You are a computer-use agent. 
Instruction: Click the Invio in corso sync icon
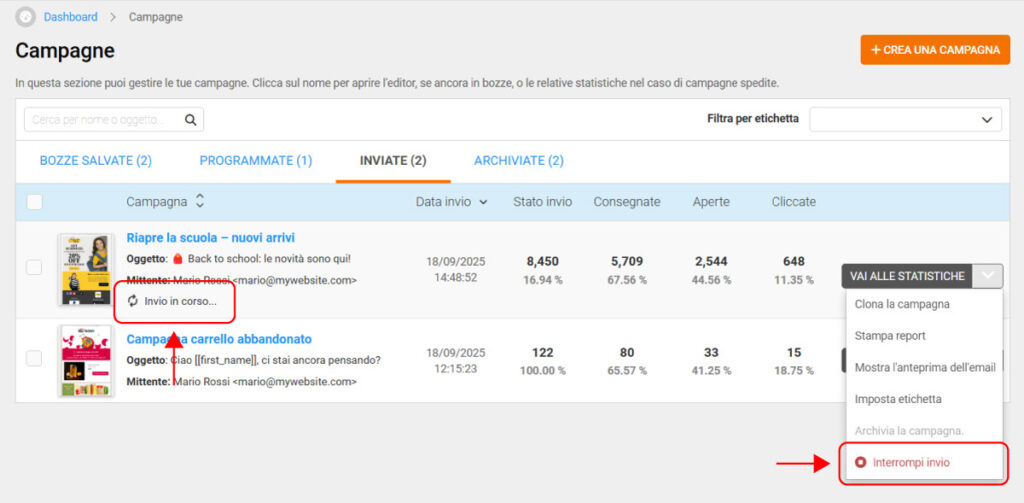tap(133, 301)
